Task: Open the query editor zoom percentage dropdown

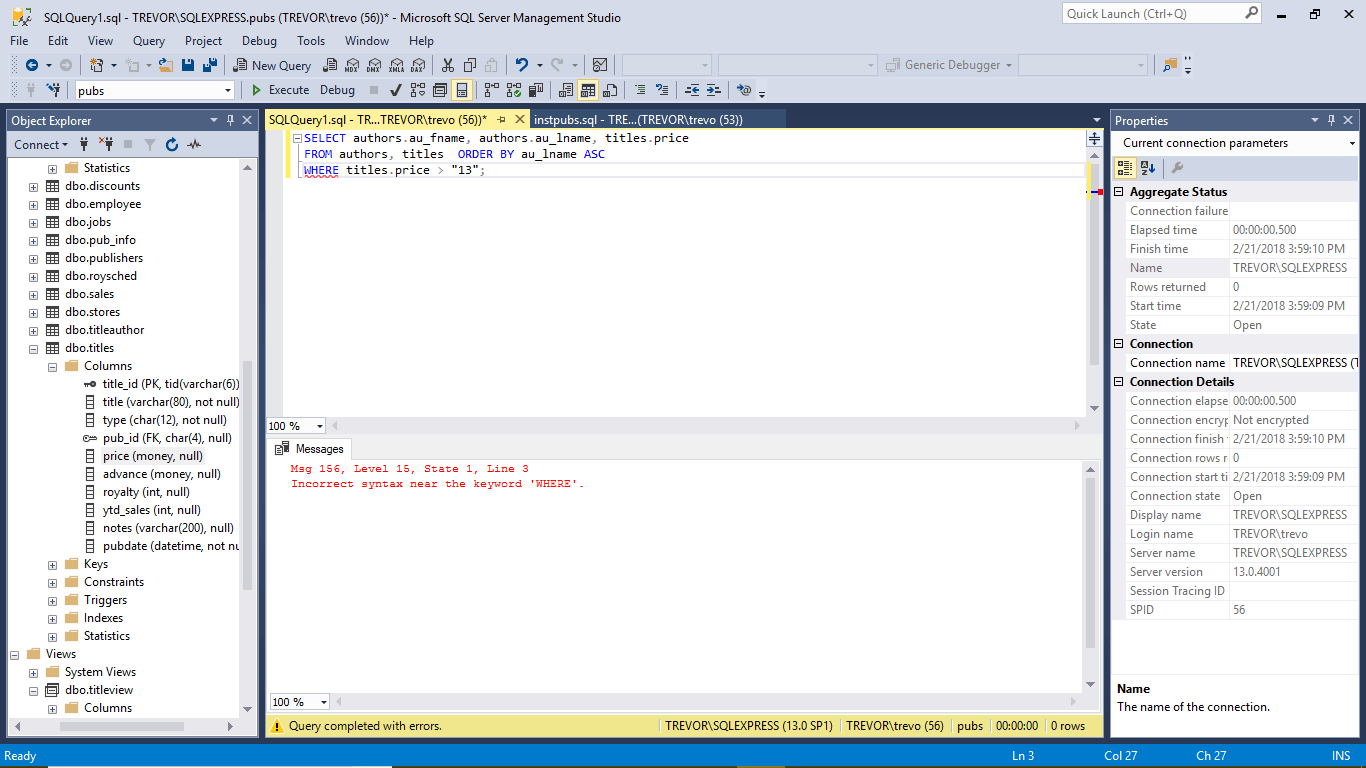Action: pos(319,426)
